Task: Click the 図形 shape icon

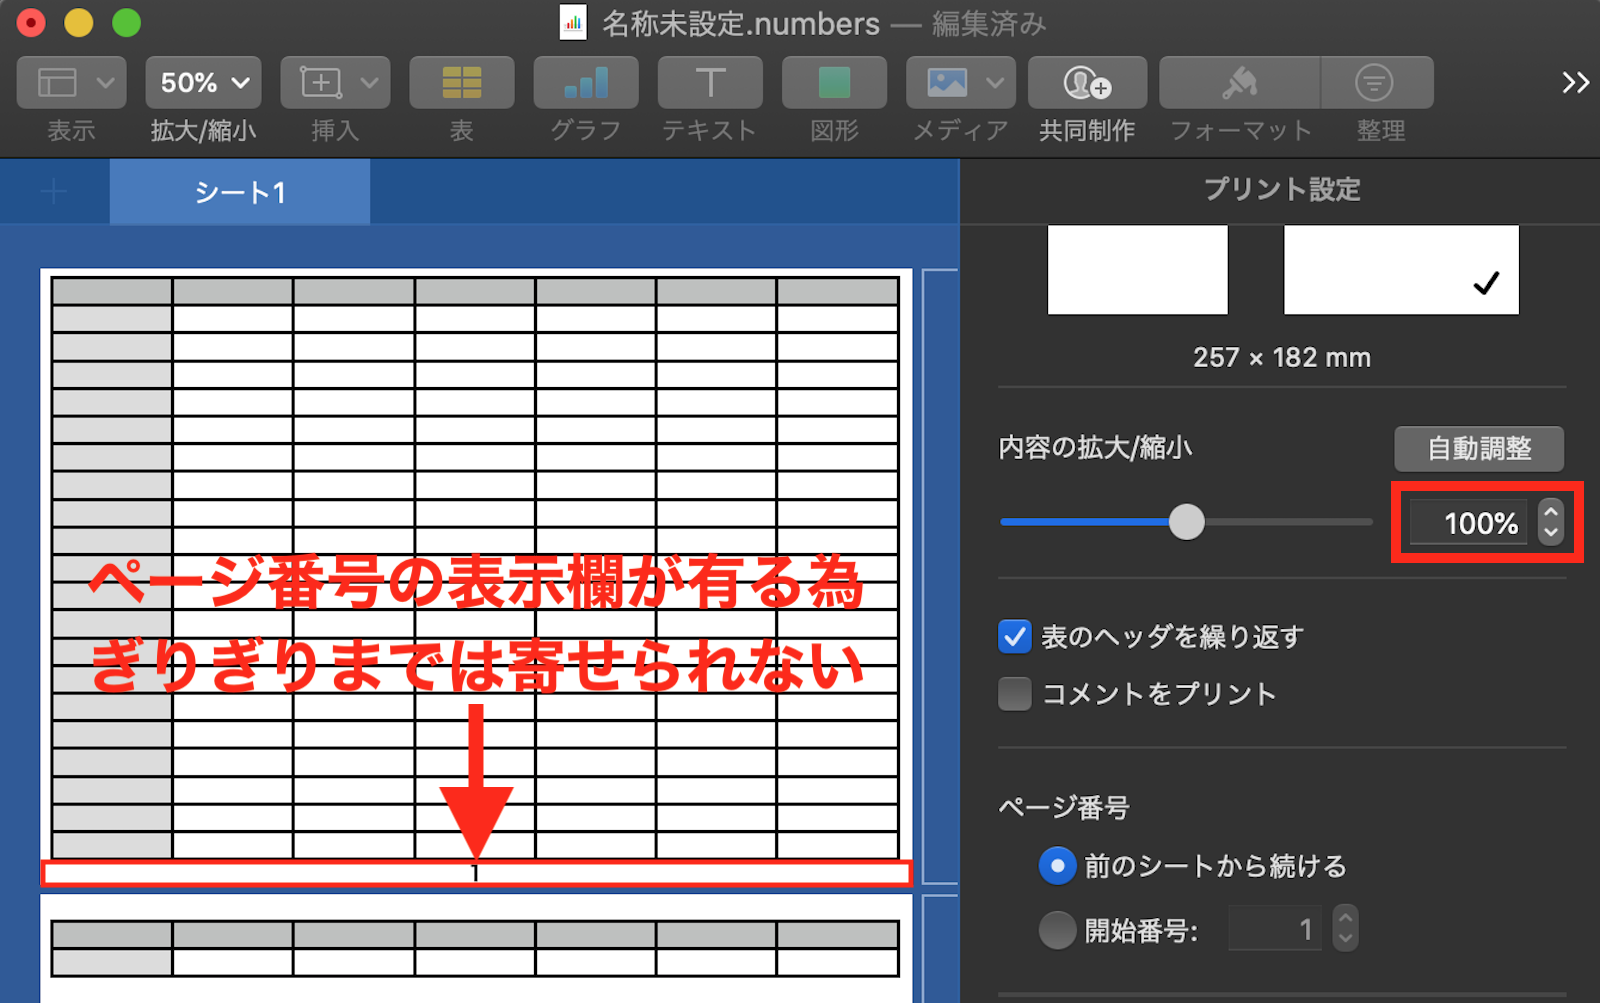Action: click(834, 83)
